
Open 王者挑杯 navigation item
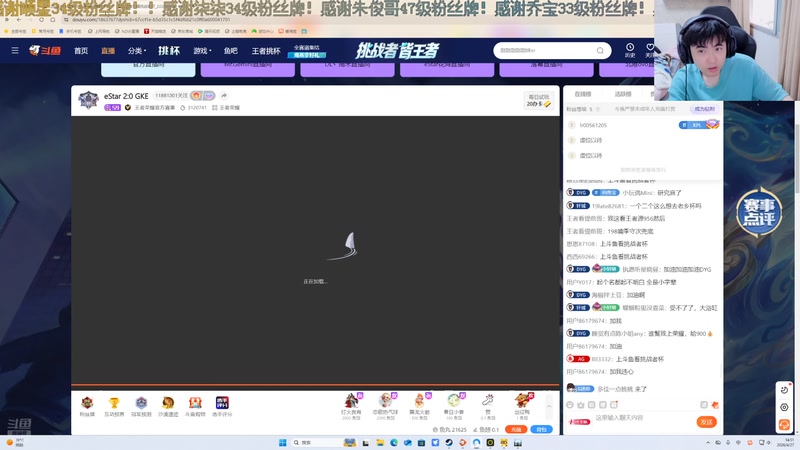point(266,51)
